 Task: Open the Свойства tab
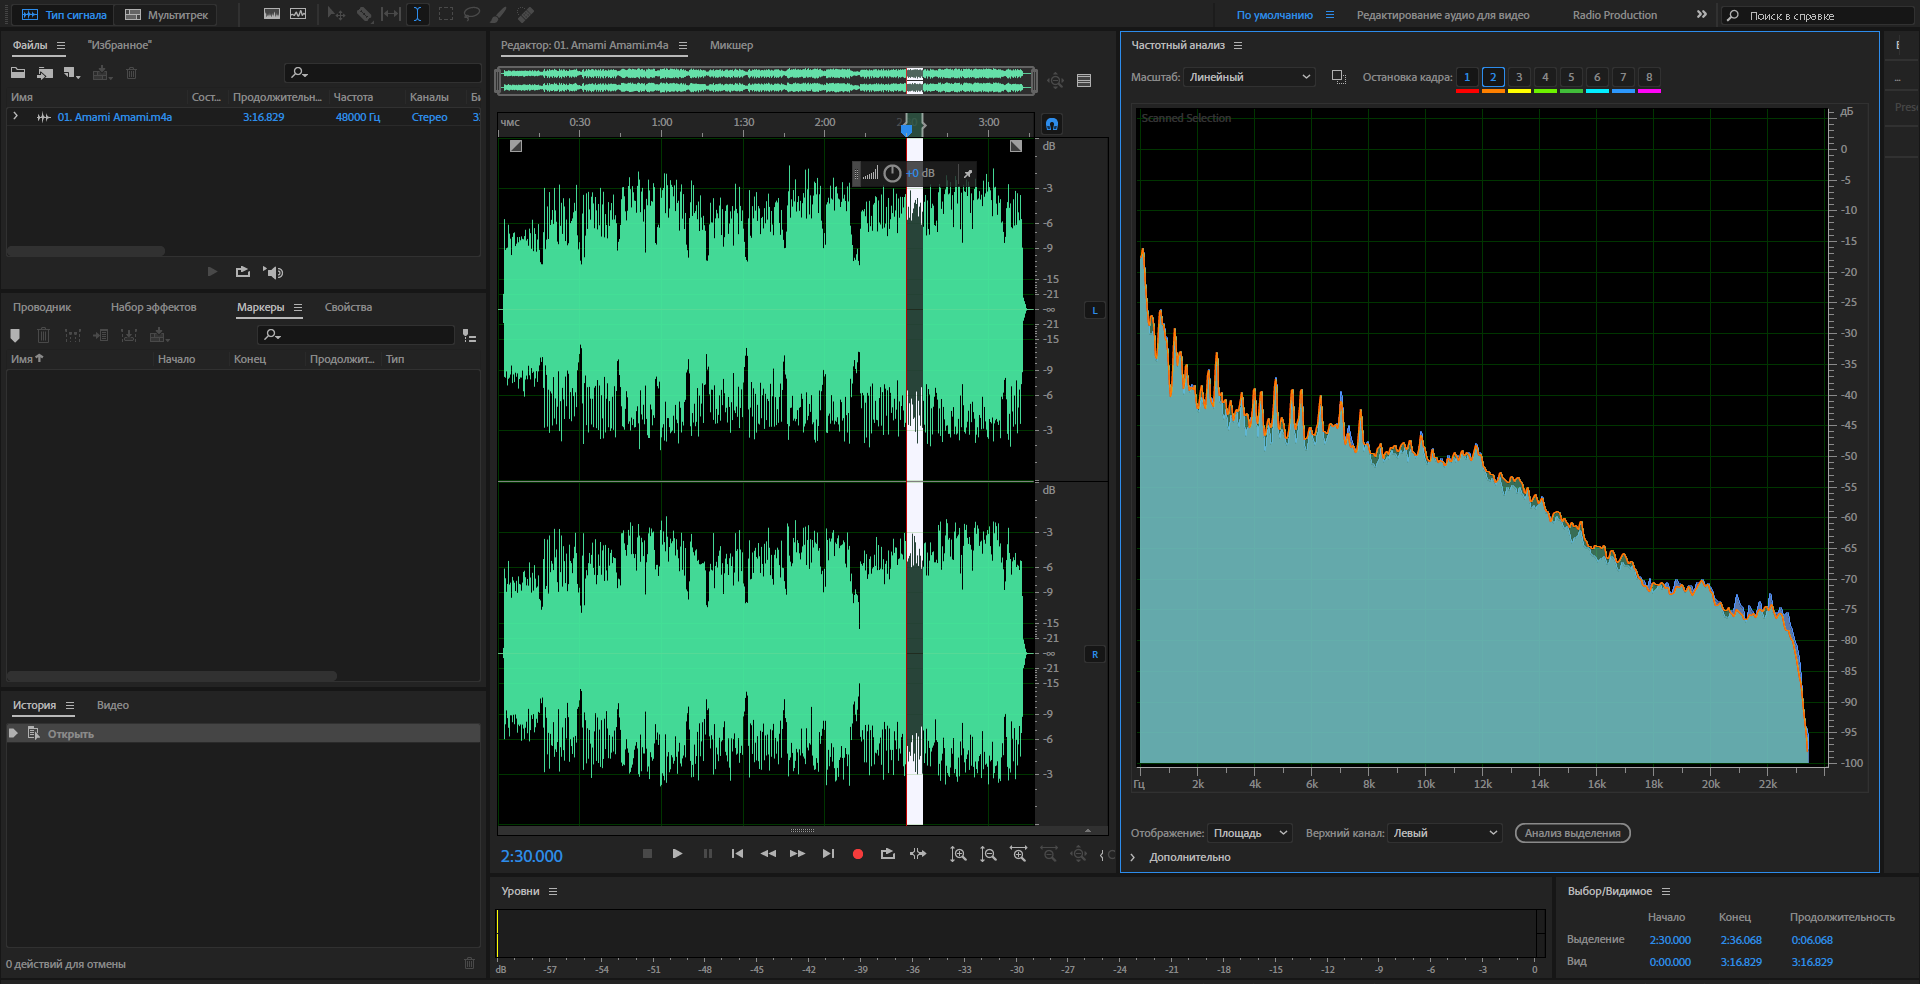tap(348, 307)
